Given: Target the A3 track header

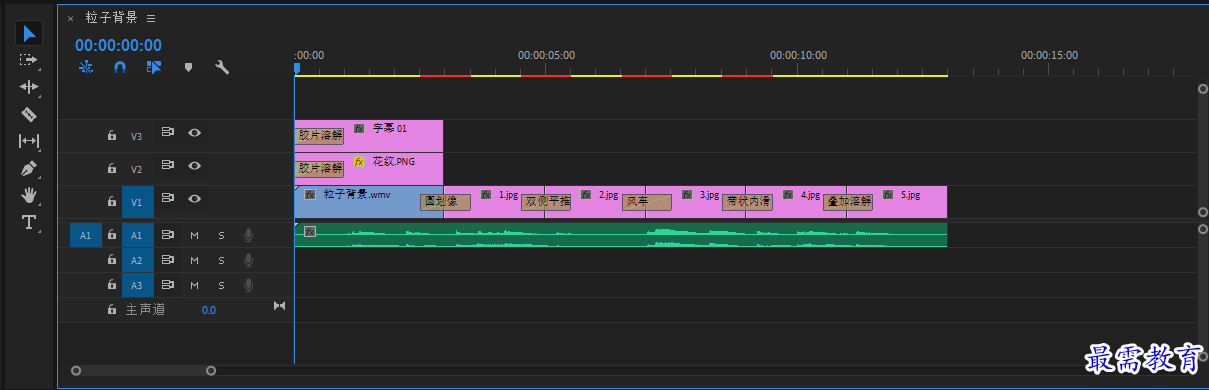Looking at the screenshot, I should click(x=138, y=285).
